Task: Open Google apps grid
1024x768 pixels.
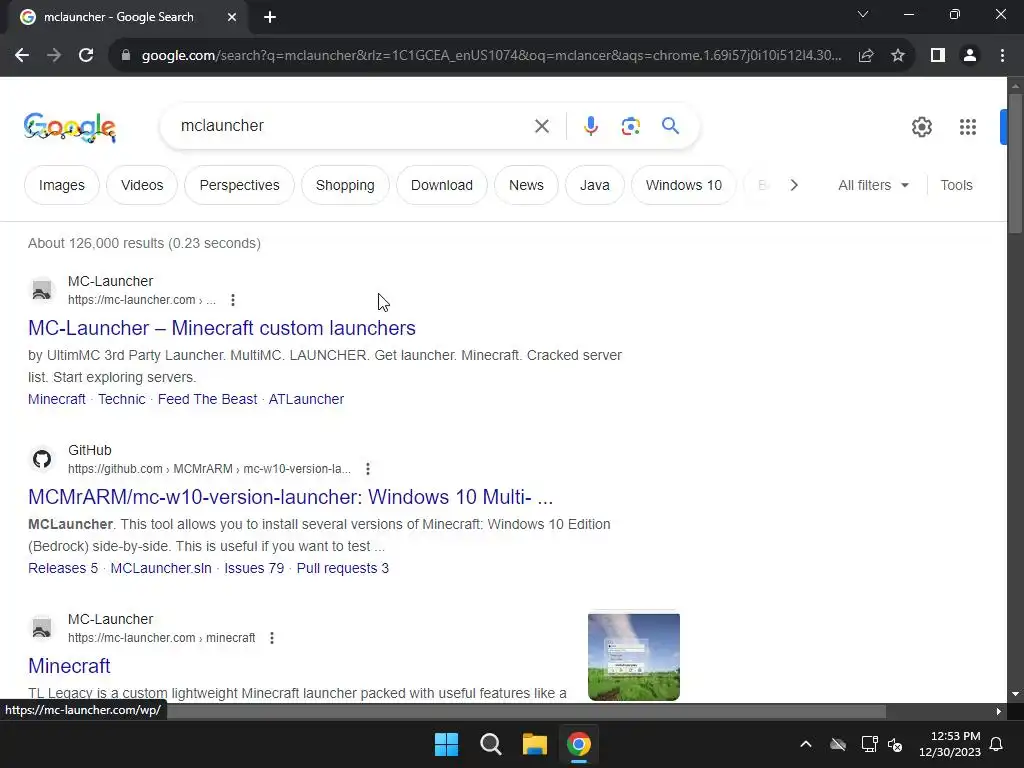Action: coord(968,127)
